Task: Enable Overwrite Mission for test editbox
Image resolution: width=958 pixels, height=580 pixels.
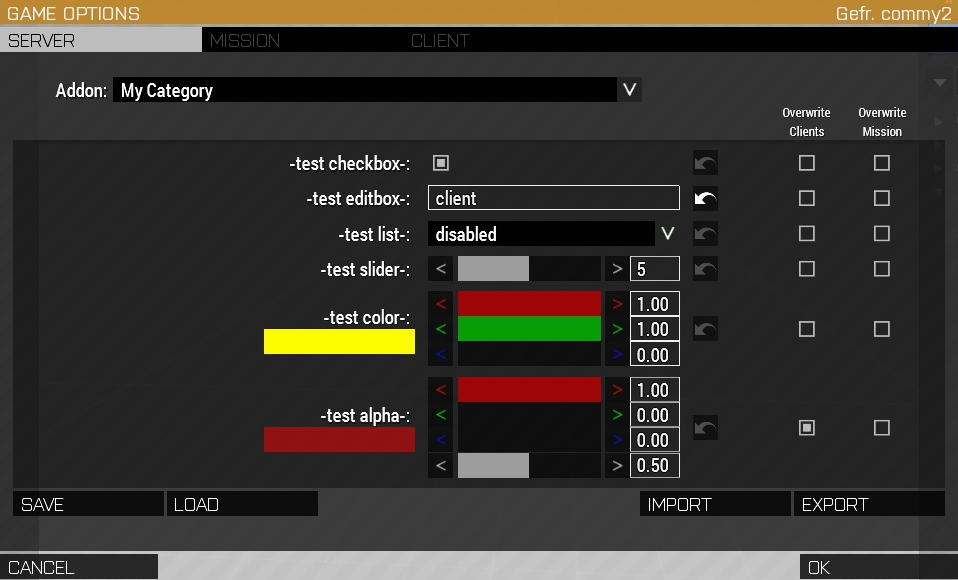Action: [x=882, y=198]
